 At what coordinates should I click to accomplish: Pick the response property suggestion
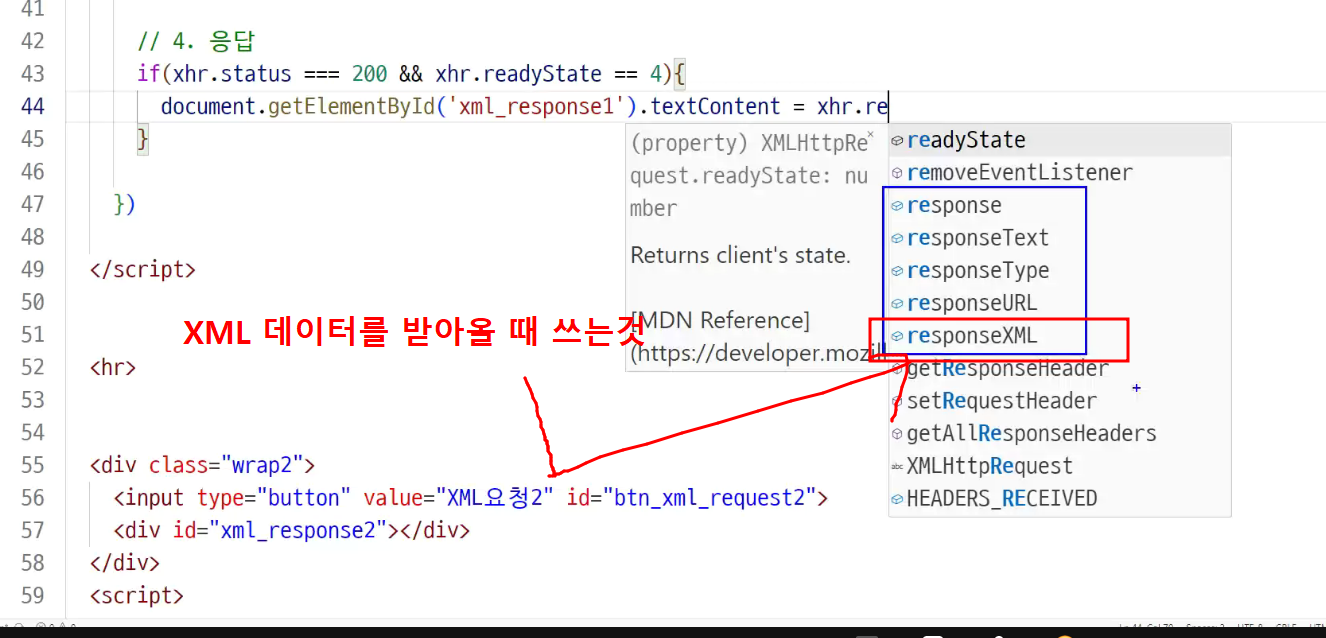click(x=1059, y=205)
